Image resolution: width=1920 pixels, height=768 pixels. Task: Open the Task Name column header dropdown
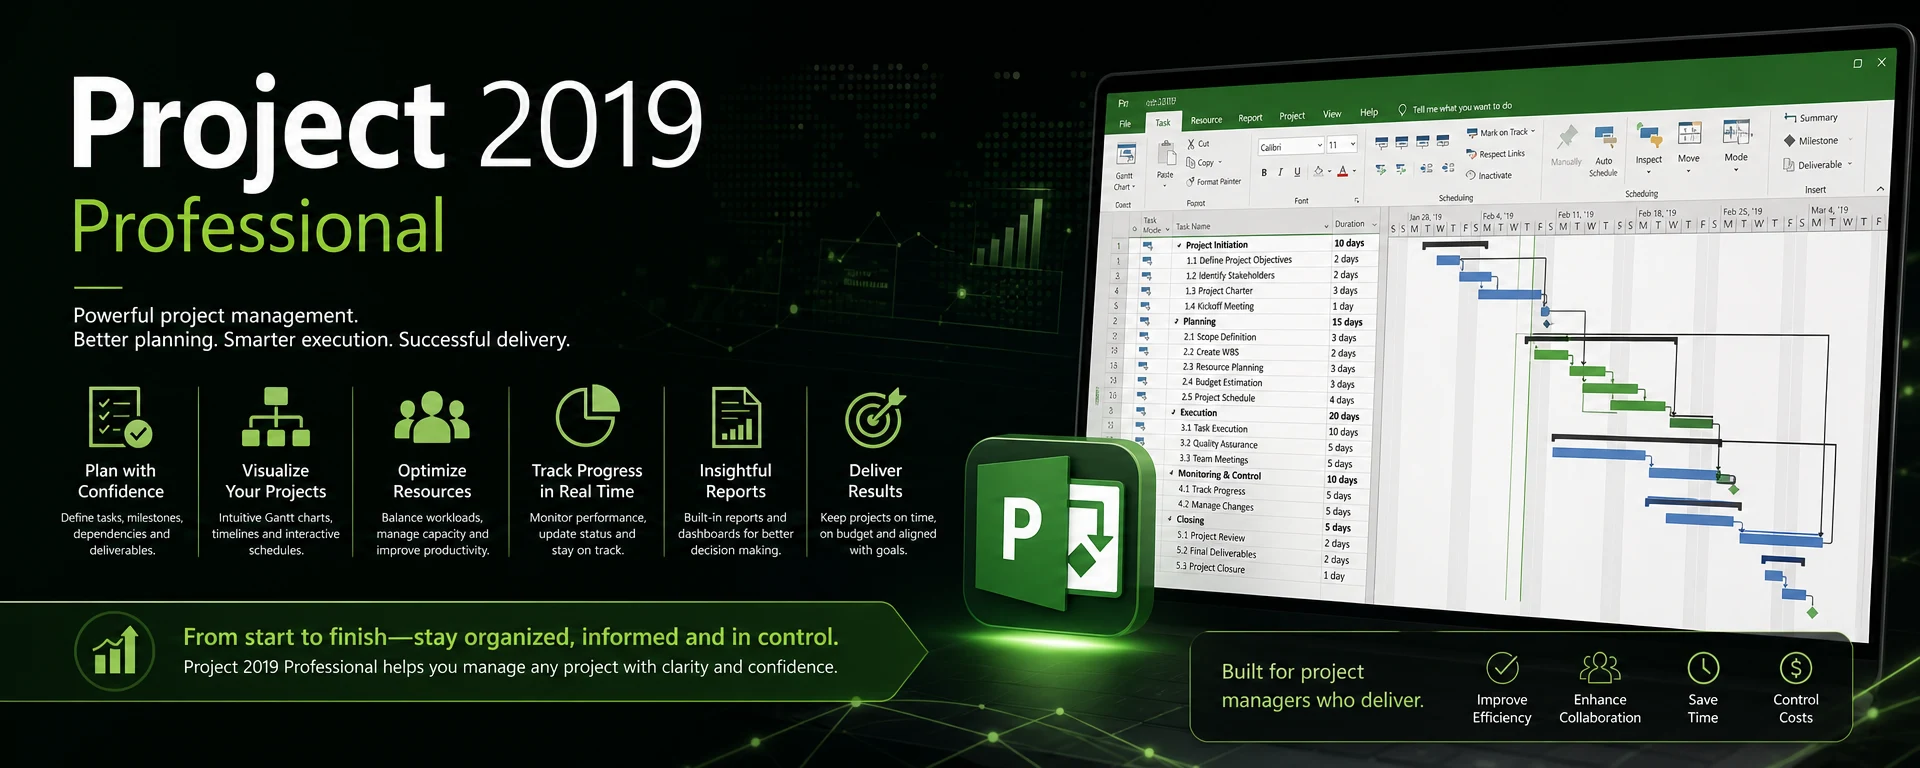point(1327,226)
